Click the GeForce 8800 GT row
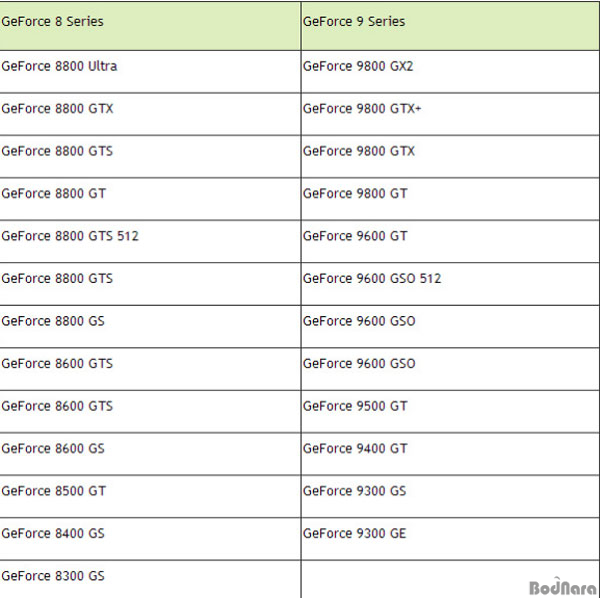The height and width of the screenshot is (598, 600). click(150, 199)
